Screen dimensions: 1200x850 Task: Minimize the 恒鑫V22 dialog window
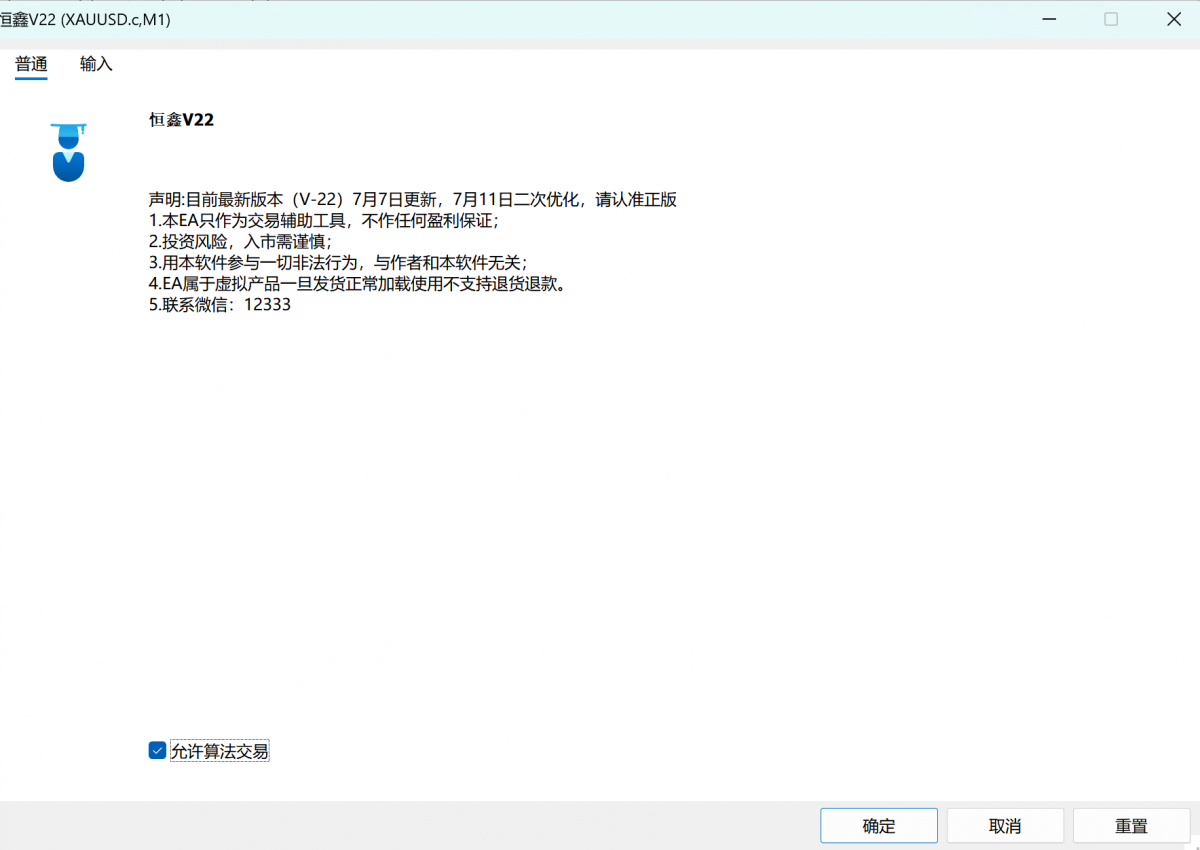(1048, 19)
